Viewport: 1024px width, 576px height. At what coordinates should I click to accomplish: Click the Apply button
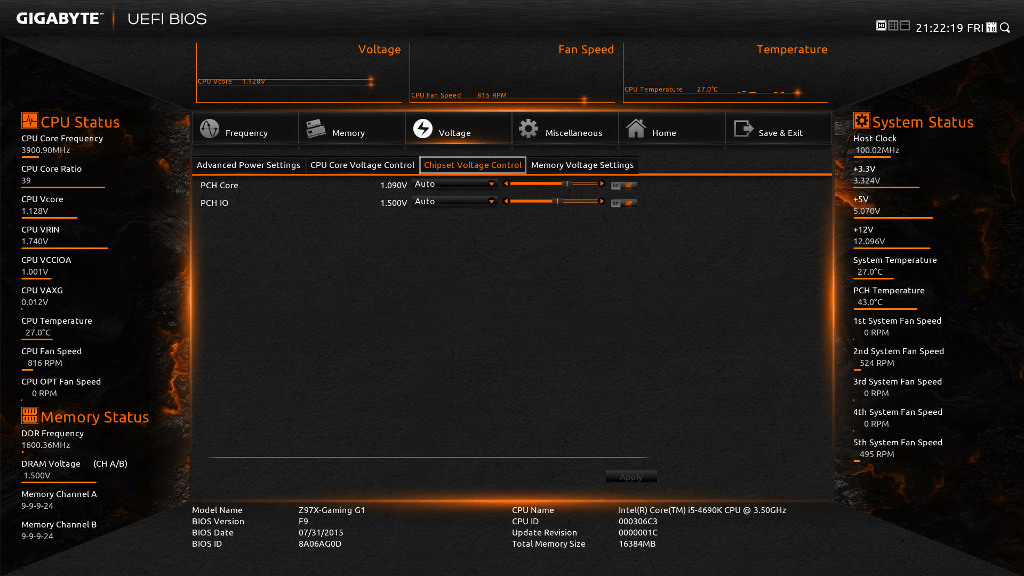(x=631, y=477)
